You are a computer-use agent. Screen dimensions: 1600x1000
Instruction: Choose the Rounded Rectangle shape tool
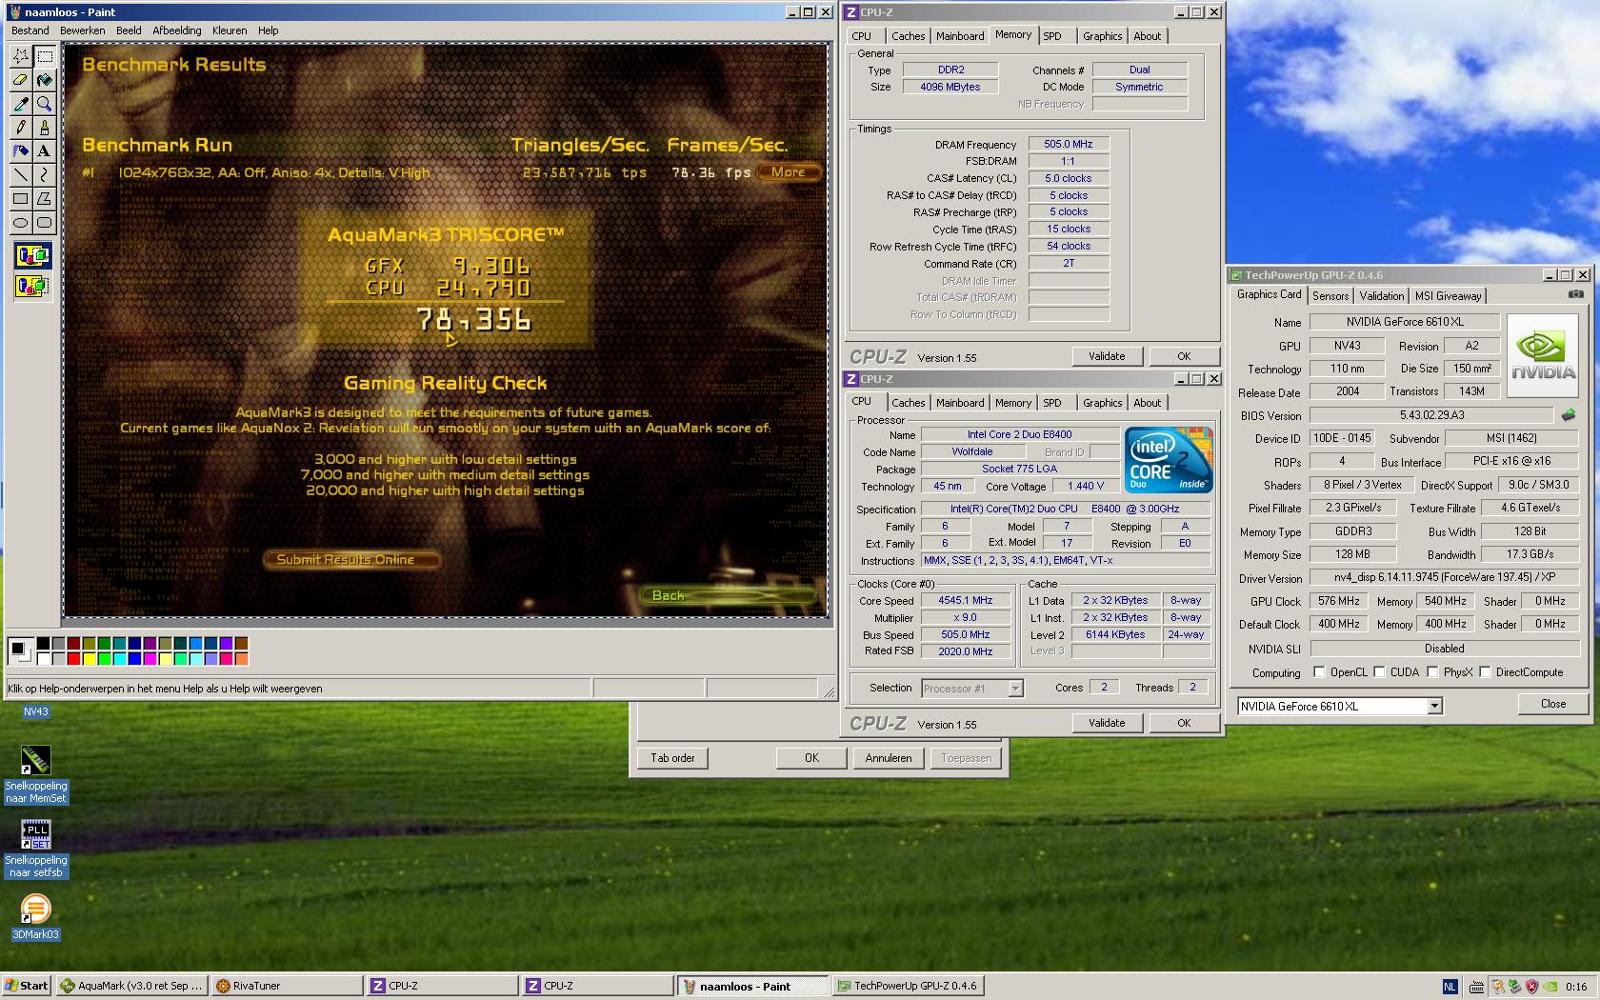point(44,223)
